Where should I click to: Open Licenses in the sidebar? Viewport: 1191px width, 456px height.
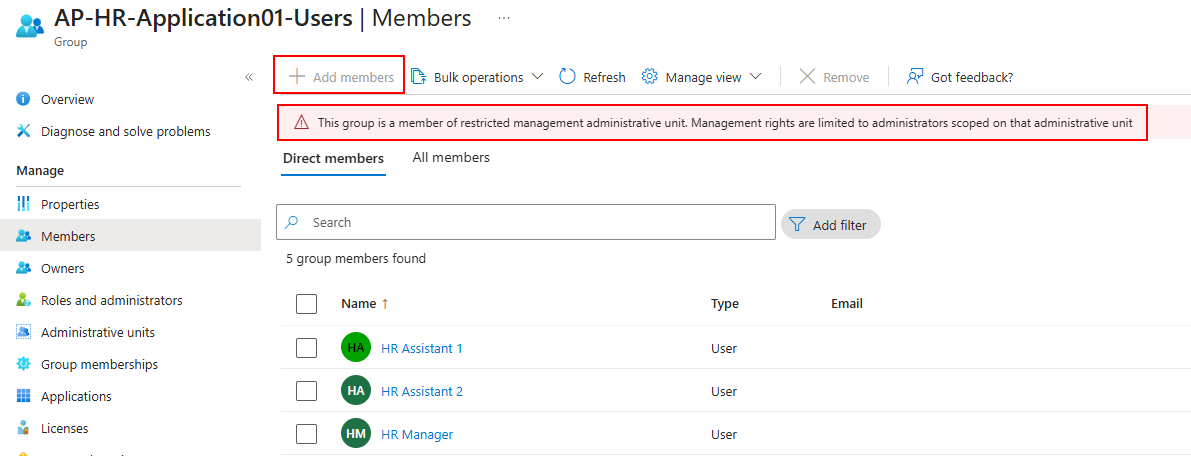tap(65, 428)
